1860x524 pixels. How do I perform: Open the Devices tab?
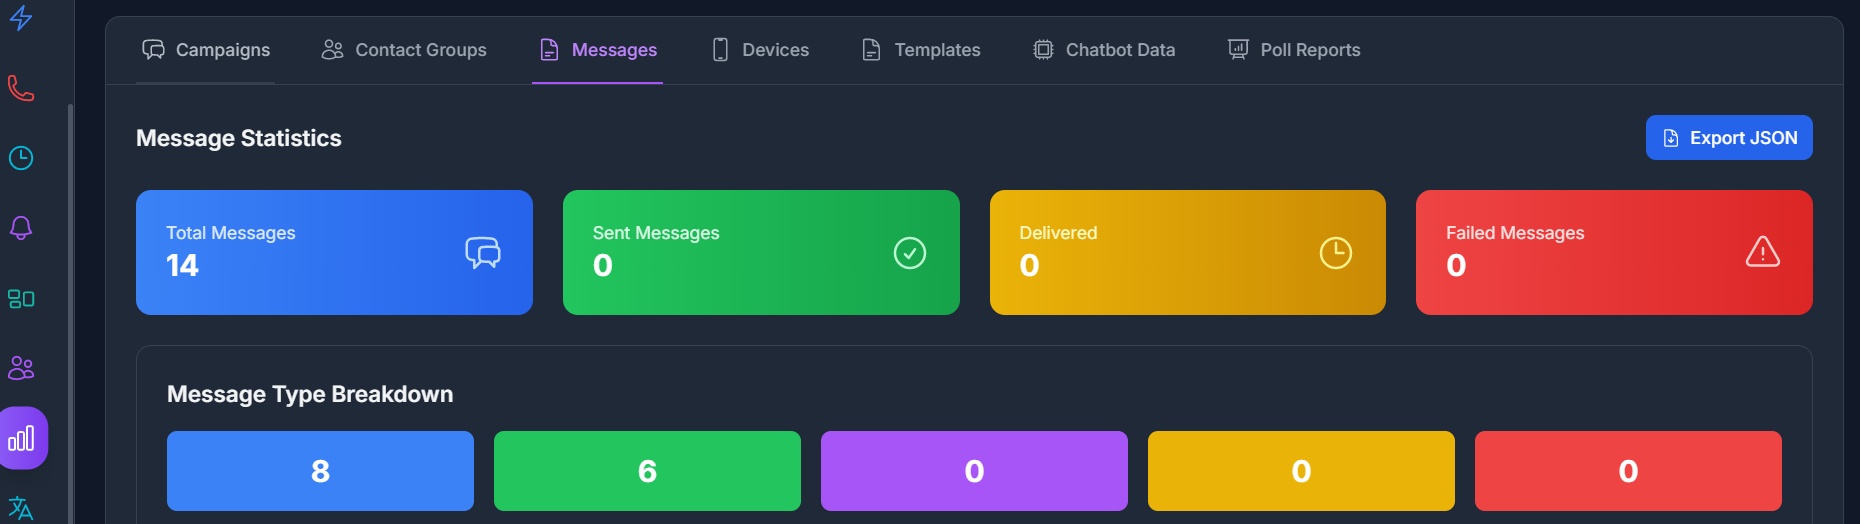(x=760, y=50)
